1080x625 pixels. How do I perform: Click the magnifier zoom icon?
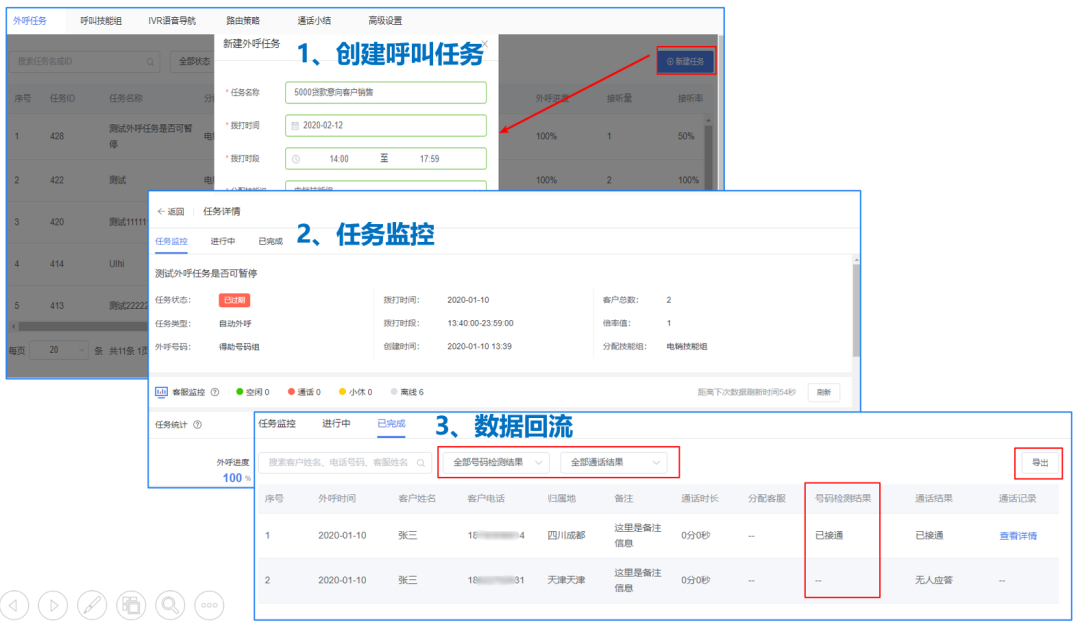pyautogui.click(x=170, y=605)
